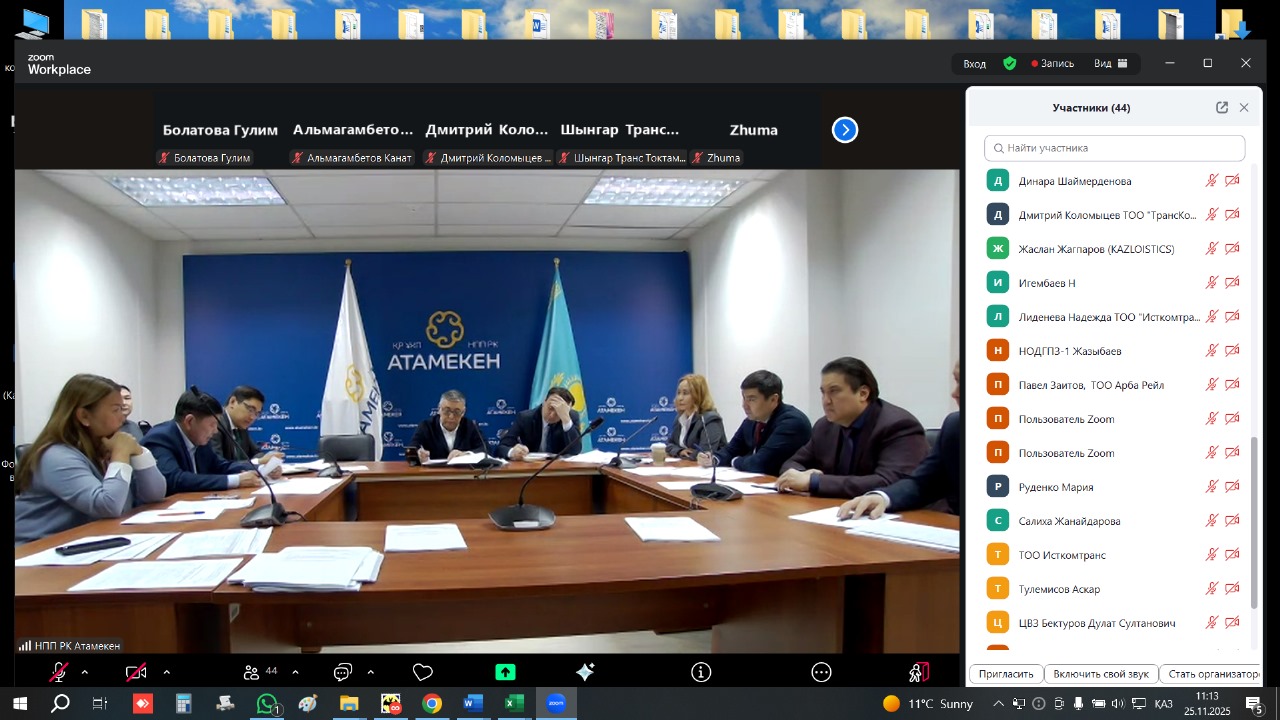Open the AI Companion sparkle icon
The height and width of the screenshot is (720, 1280).
(585, 673)
